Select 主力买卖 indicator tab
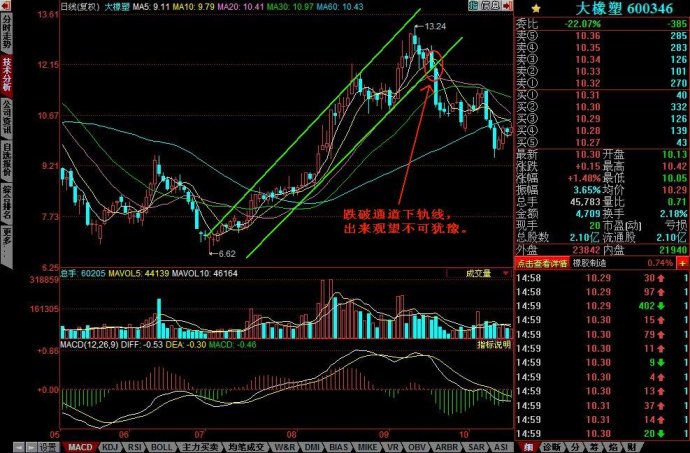This screenshot has height=453, width=690. pyautogui.click(x=199, y=447)
